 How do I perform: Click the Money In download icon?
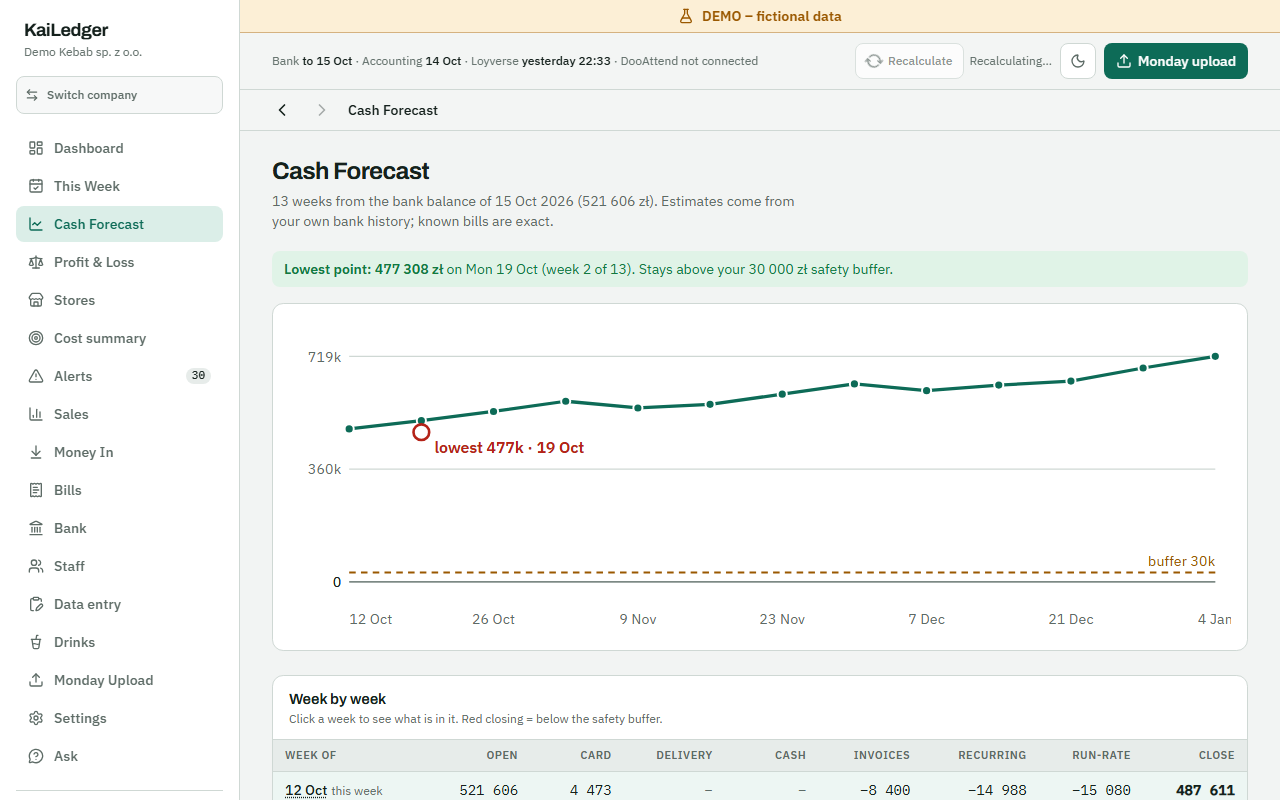coord(36,452)
